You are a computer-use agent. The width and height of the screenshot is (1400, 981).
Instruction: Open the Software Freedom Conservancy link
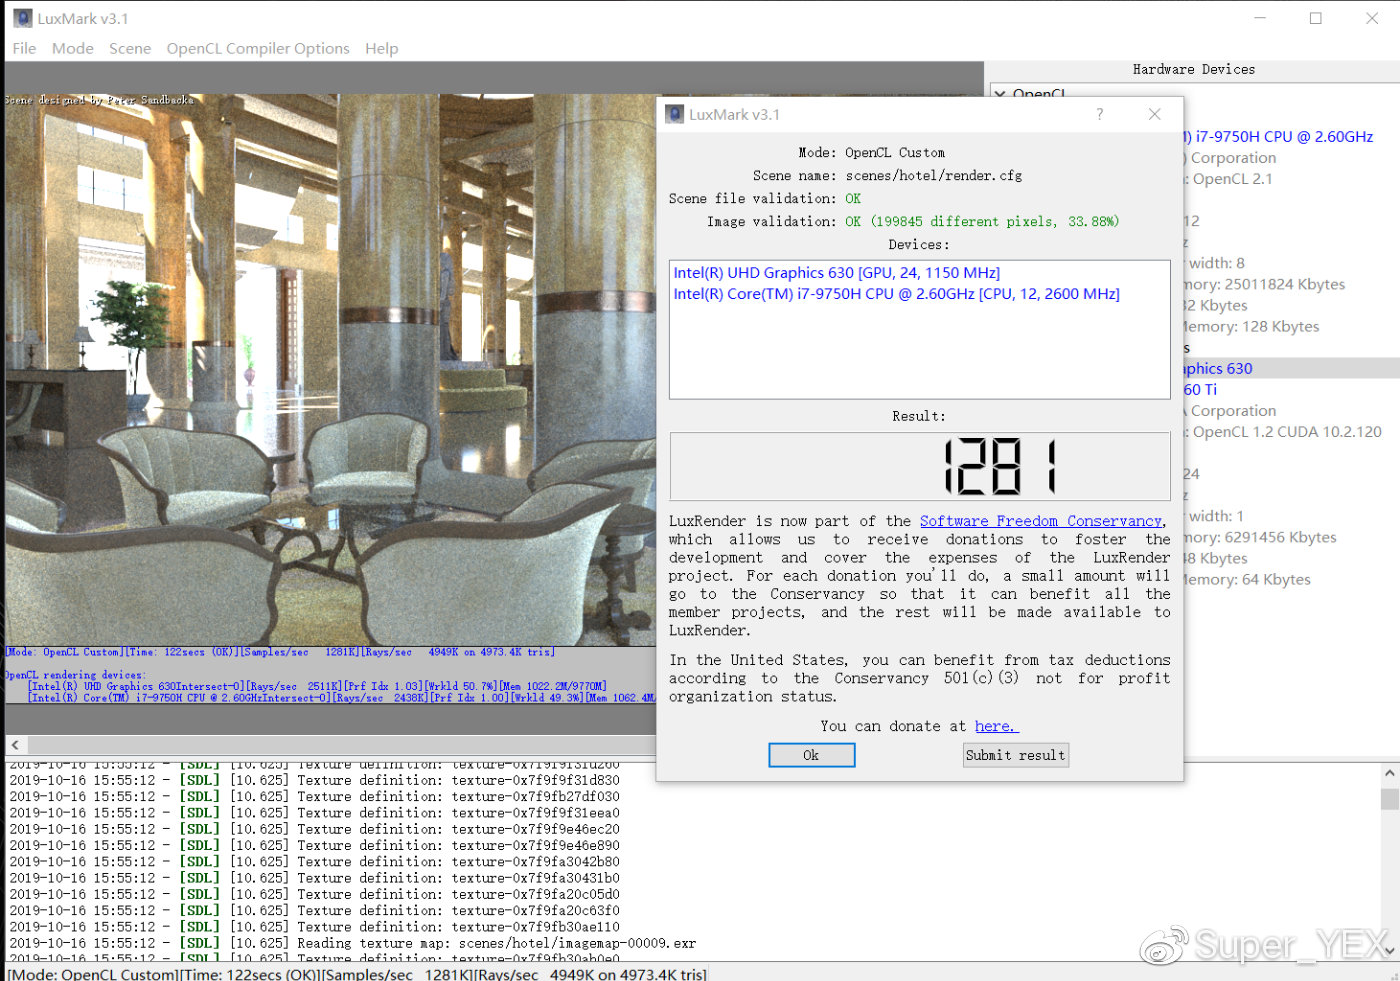tap(1040, 521)
